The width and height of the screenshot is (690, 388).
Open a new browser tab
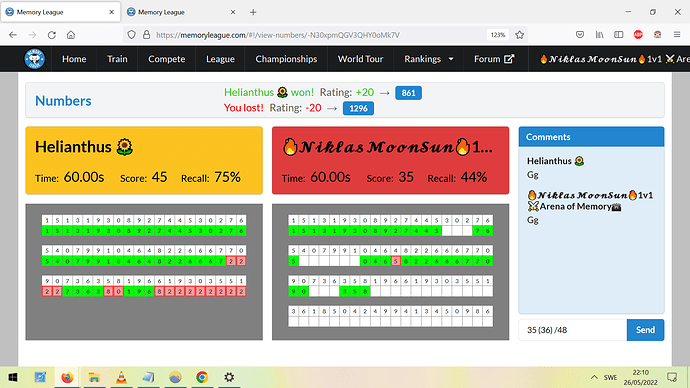(x=253, y=12)
